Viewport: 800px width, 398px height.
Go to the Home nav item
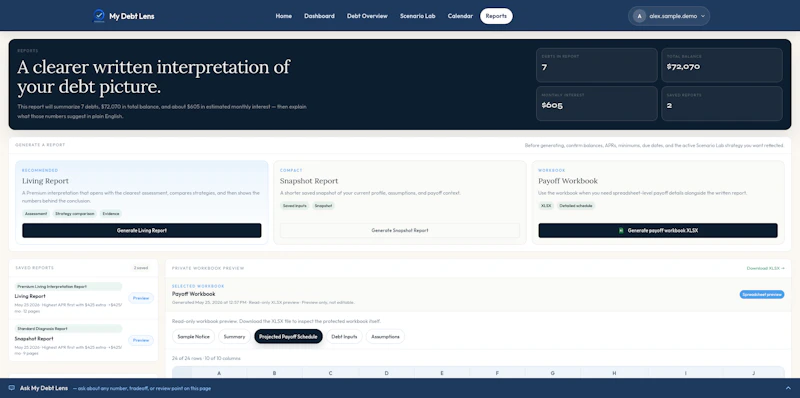point(284,16)
